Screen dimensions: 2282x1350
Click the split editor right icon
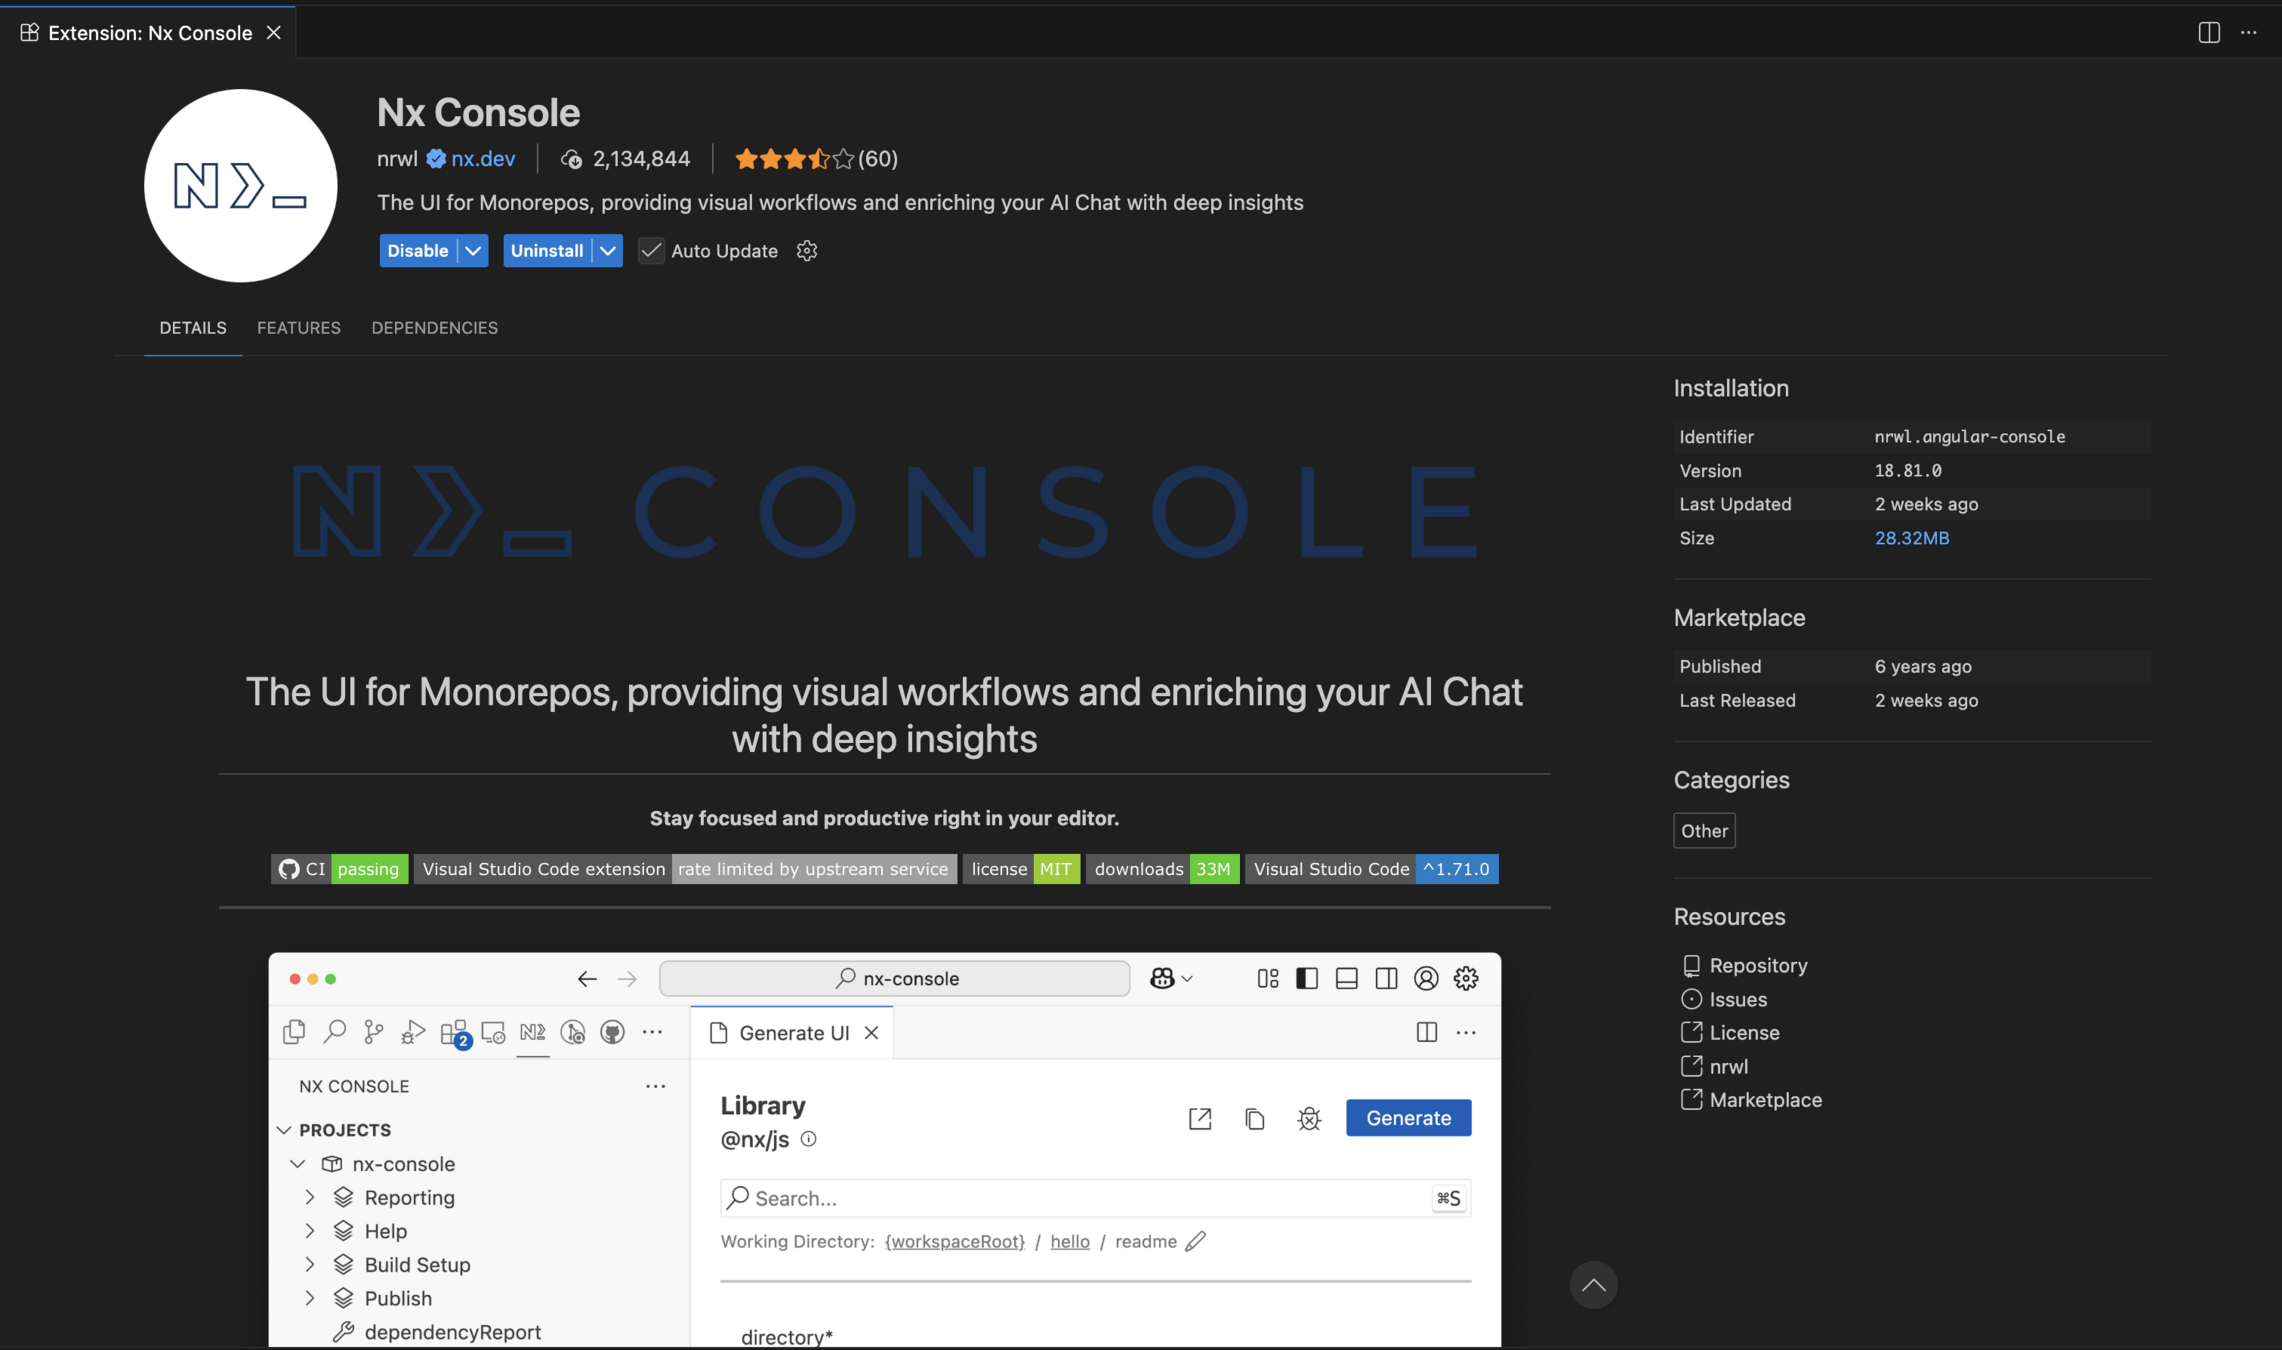coord(2209,32)
